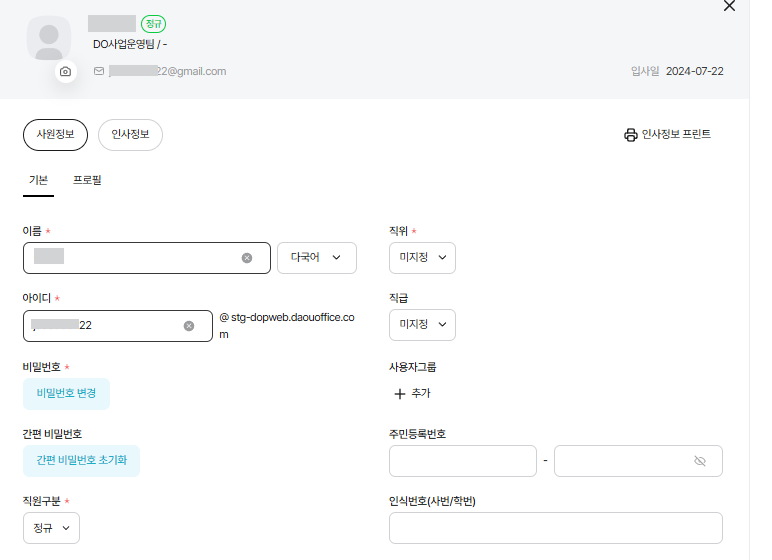Expand the 직급 dropdown
772x560 pixels.
coord(422,325)
